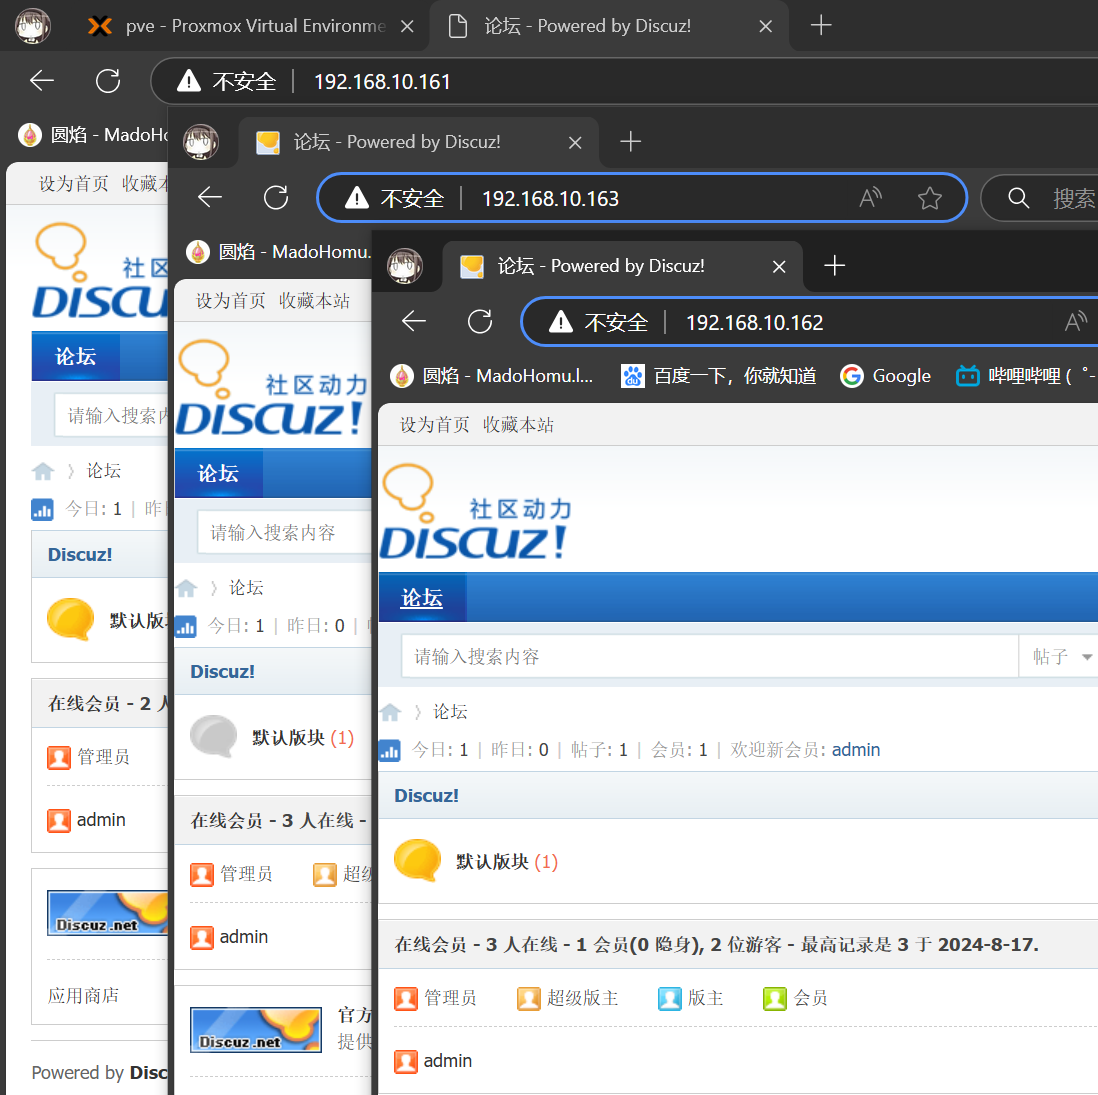Open profile avatar in 192.168.10.161 window
Viewport: 1098px width, 1095px height.
tap(33, 26)
